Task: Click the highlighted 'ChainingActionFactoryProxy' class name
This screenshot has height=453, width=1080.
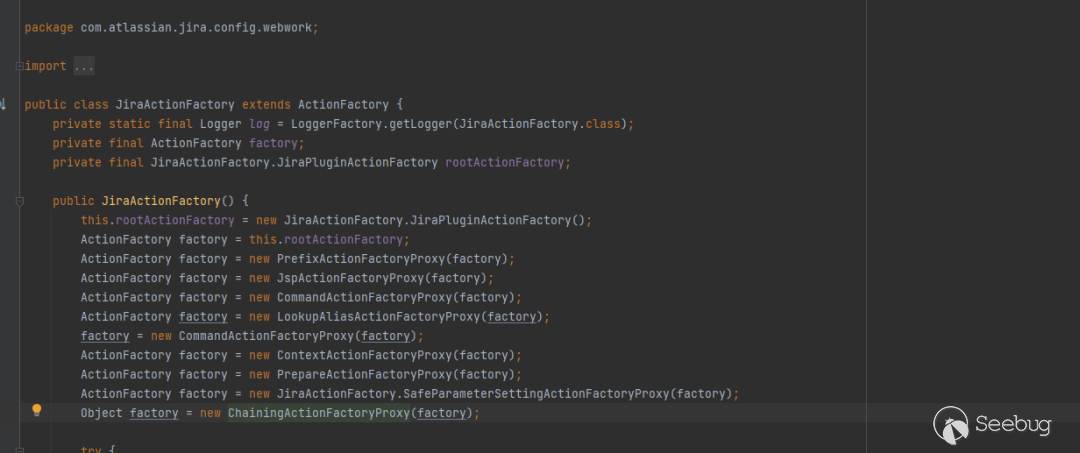Action: (x=319, y=413)
